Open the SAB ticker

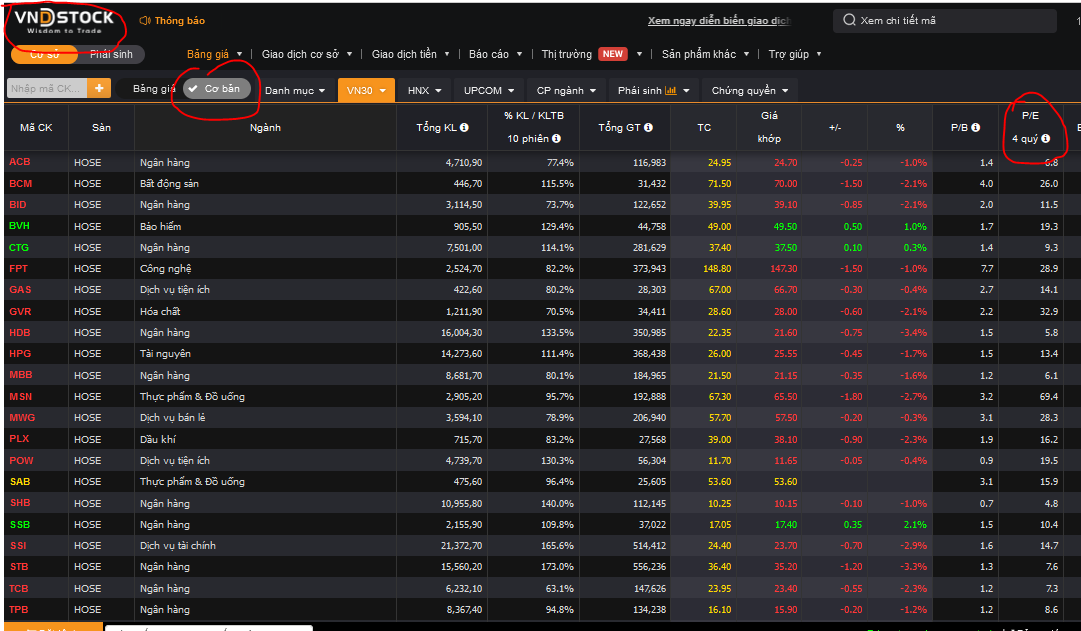point(20,481)
